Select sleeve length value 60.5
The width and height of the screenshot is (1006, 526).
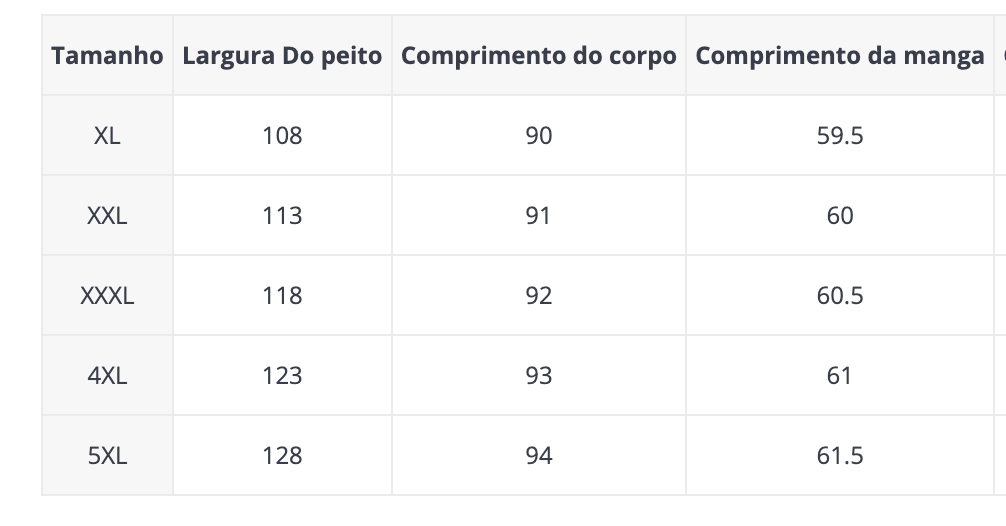840,296
